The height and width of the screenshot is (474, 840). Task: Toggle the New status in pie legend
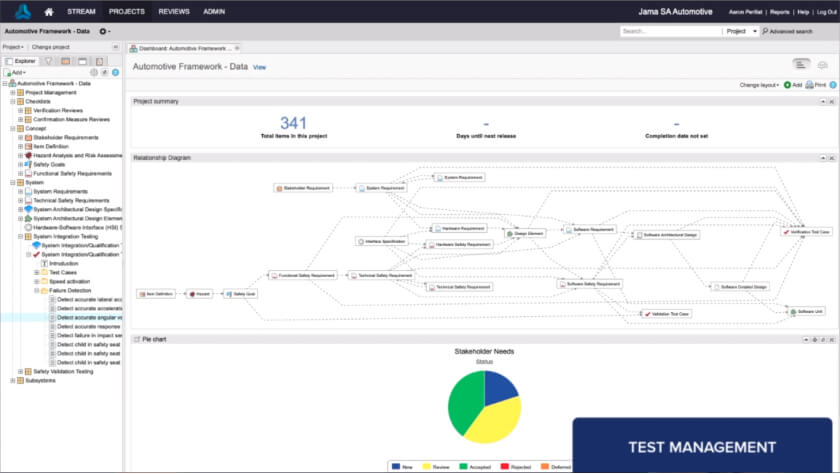pyautogui.click(x=402, y=466)
